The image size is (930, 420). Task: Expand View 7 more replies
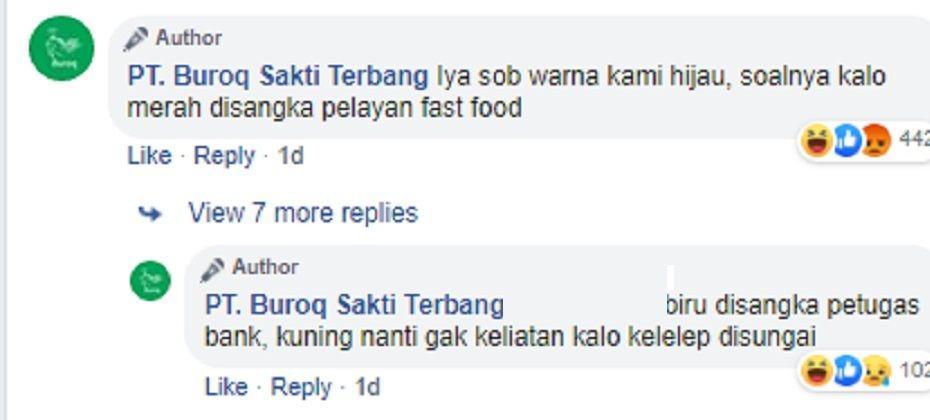point(303,212)
